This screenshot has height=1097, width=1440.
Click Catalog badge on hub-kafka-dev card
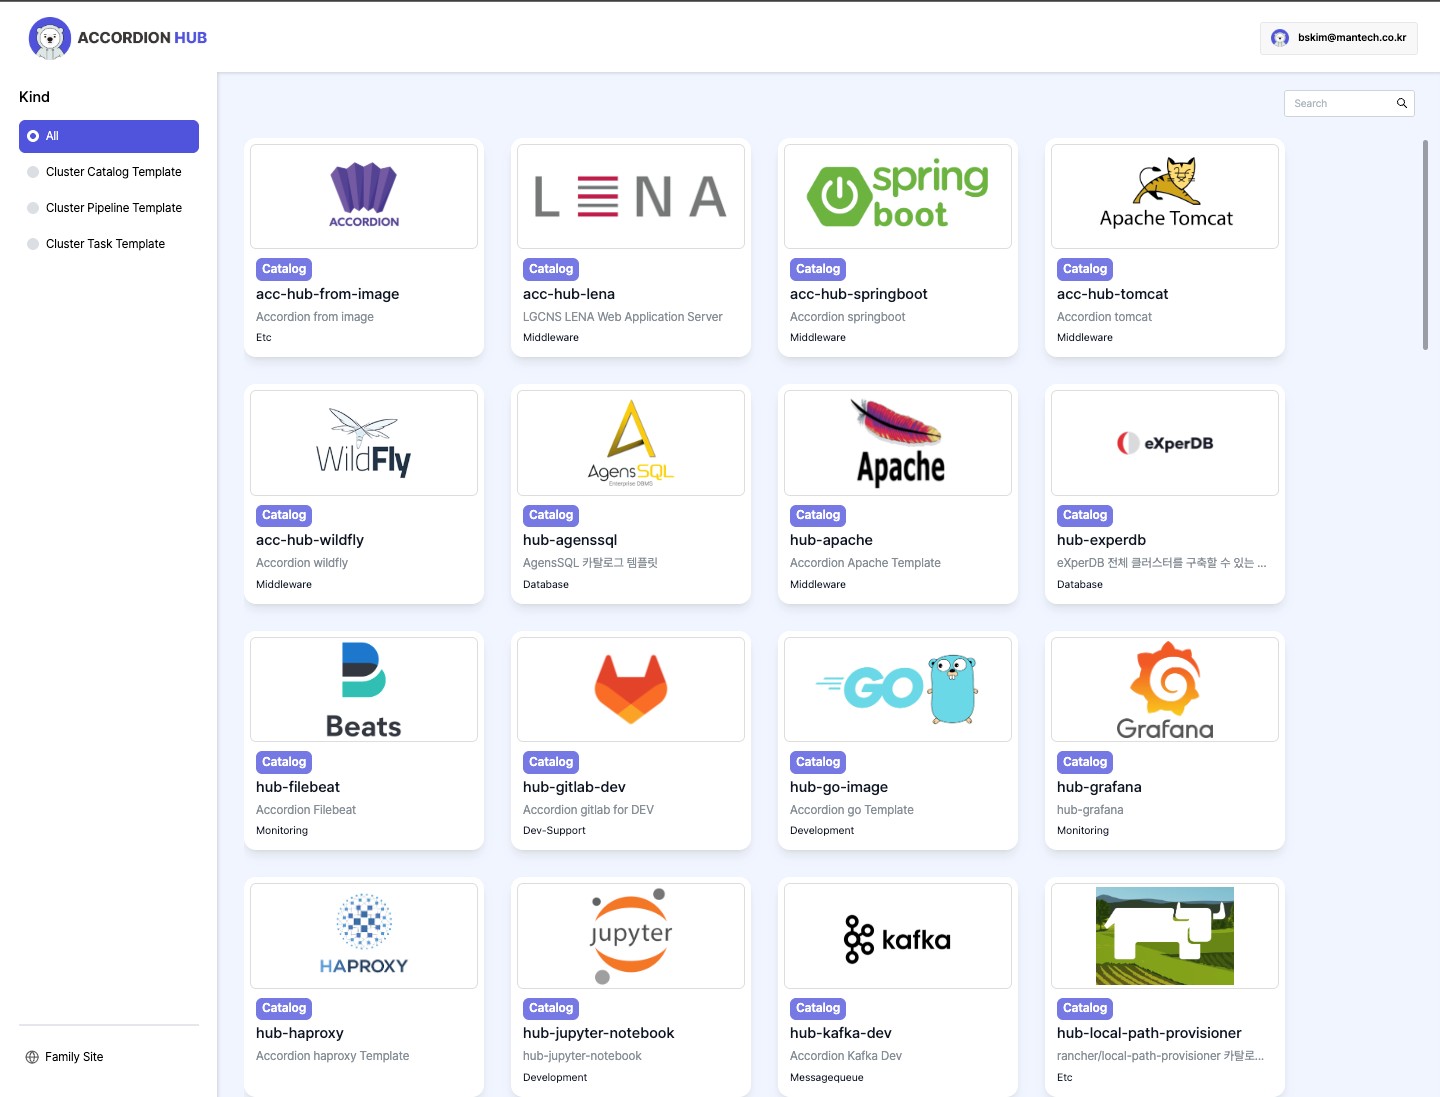818,1008
